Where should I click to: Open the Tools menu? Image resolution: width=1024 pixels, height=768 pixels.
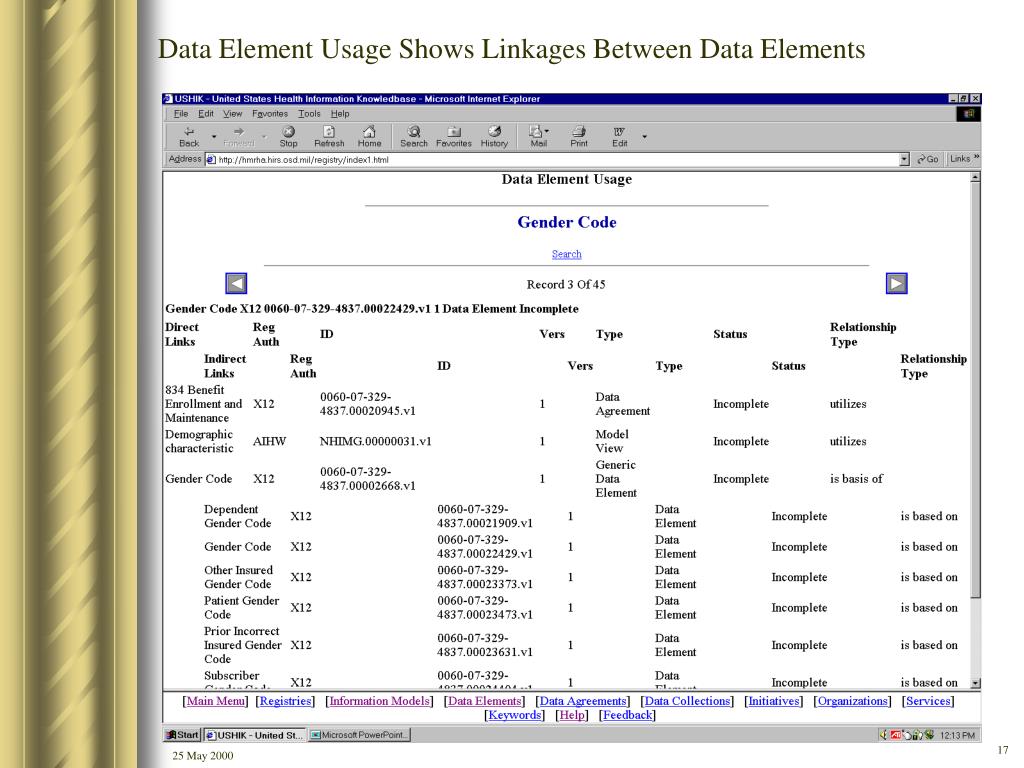click(310, 114)
